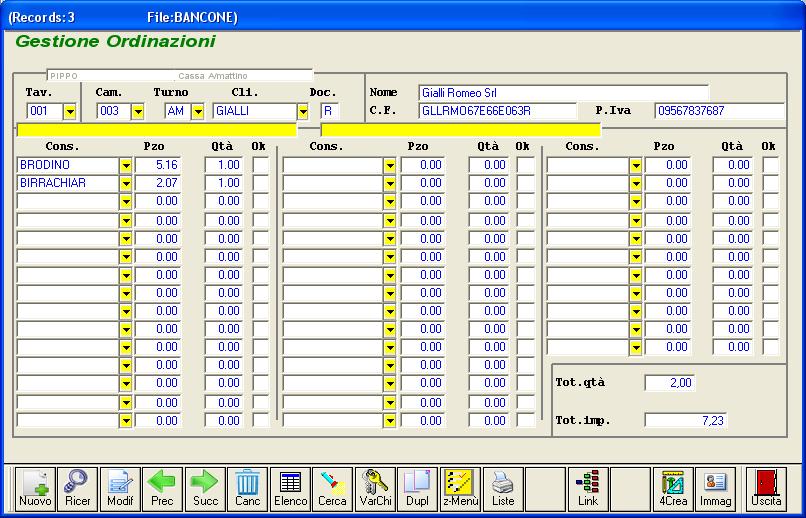Click the Turno label

tap(171, 92)
